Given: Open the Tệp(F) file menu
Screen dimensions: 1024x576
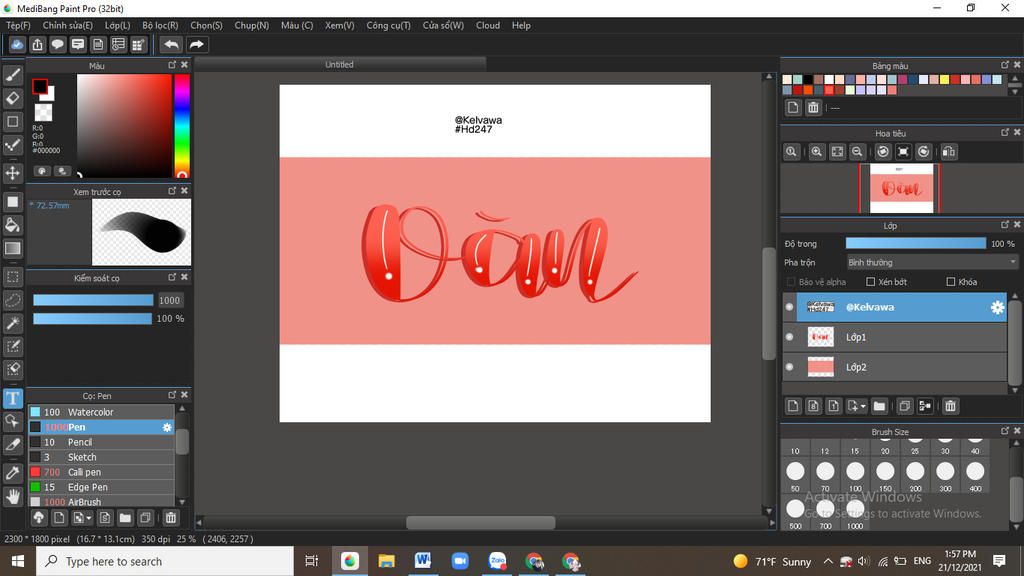Looking at the screenshot, I should click(18, 25).
